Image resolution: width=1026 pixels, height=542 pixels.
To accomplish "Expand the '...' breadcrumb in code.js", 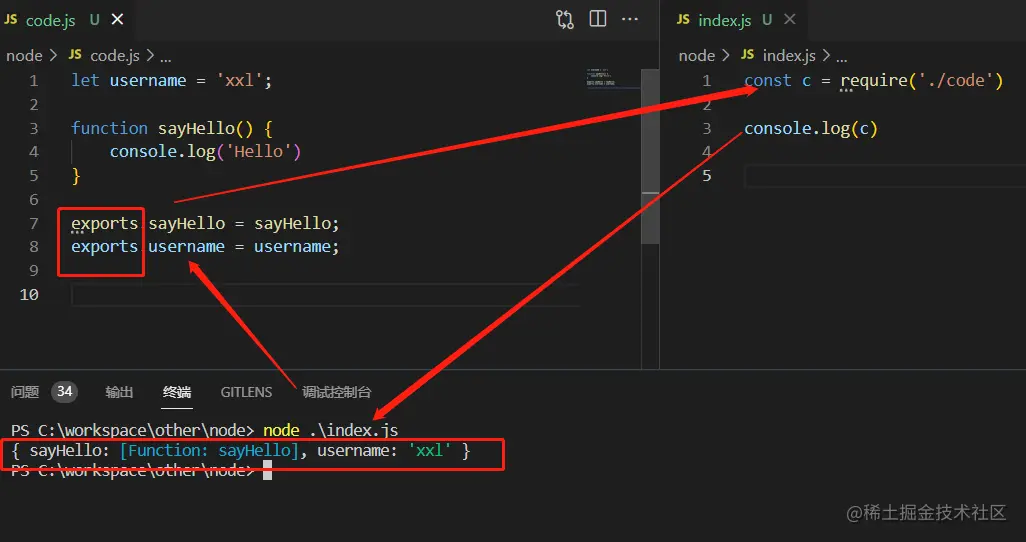I will click(166, 58).
